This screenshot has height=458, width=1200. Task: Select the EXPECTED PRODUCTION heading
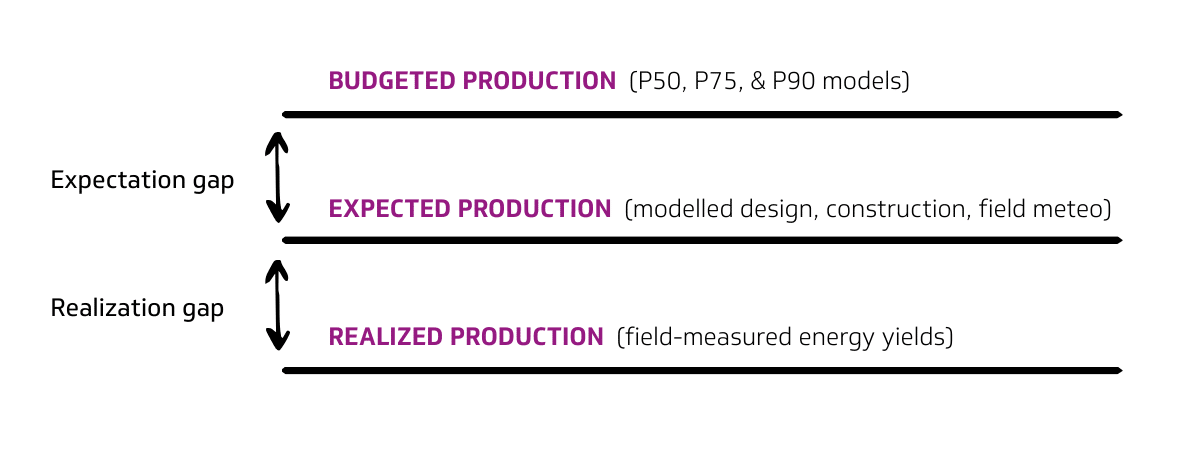tap(469, 209)
